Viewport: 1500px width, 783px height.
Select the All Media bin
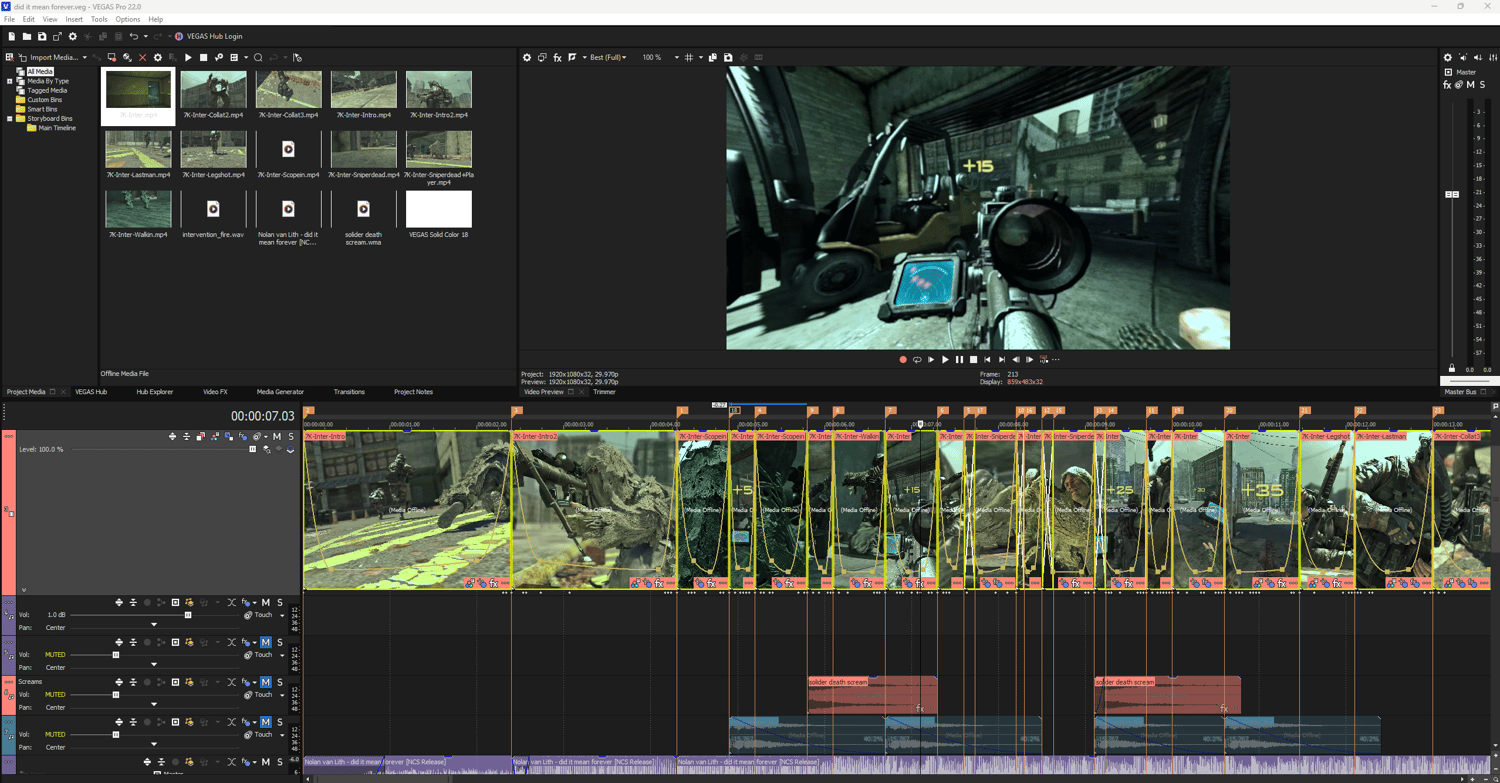click(x=40, y=72)
